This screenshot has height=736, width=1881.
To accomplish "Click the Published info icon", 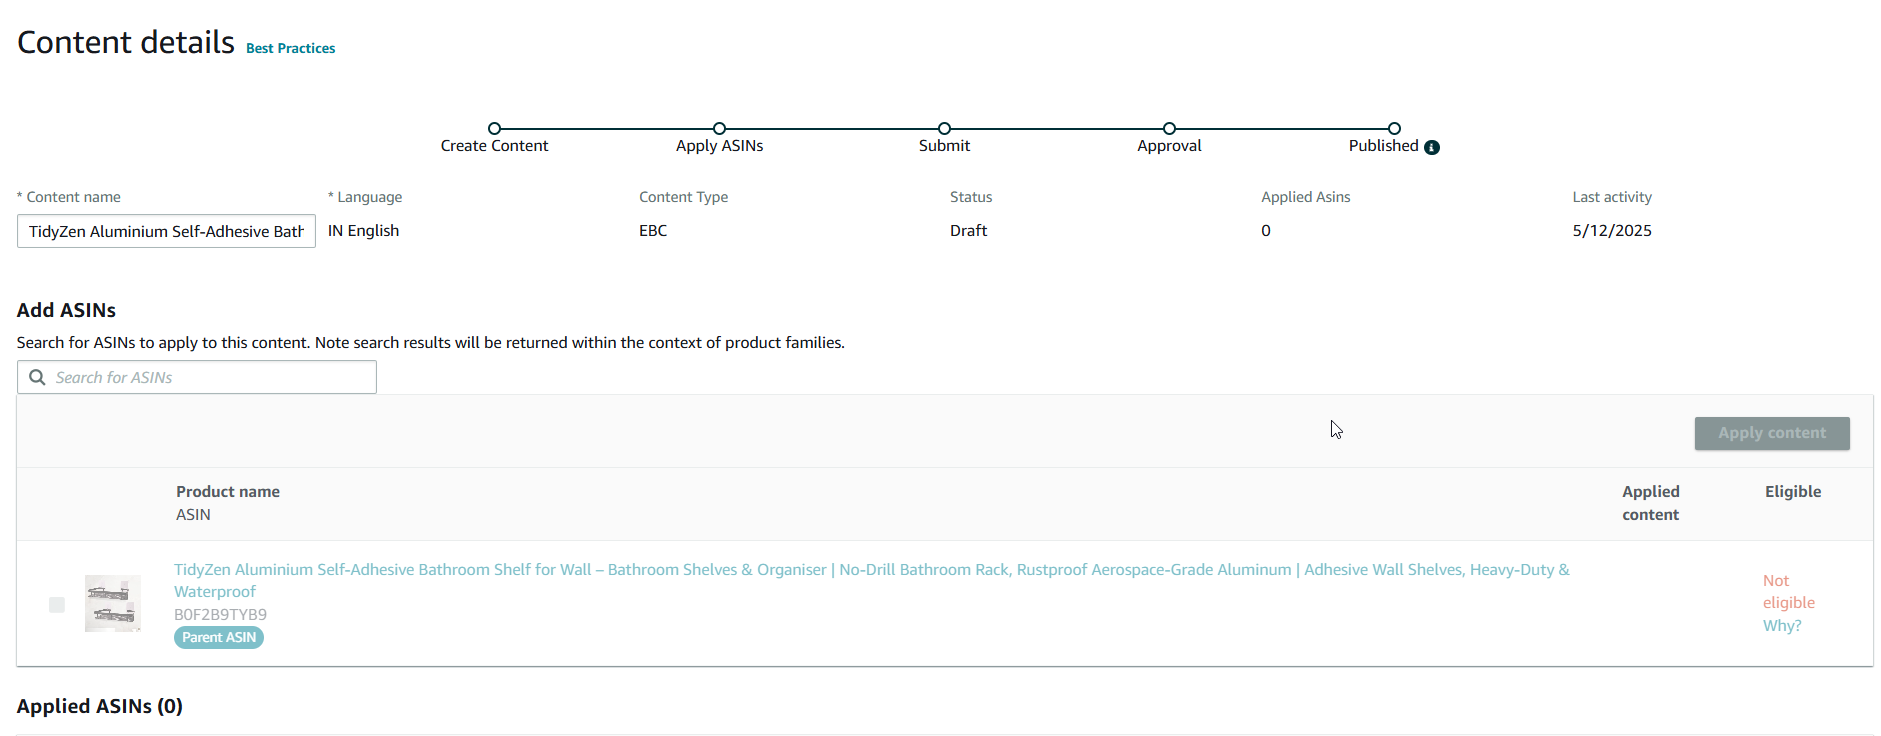I will [1432, 147].
